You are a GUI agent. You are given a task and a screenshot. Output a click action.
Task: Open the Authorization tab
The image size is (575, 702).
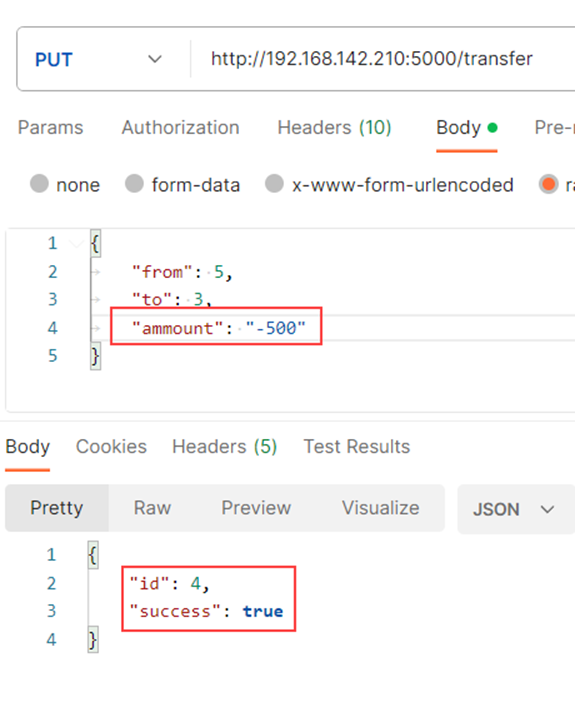pos(180,128)
